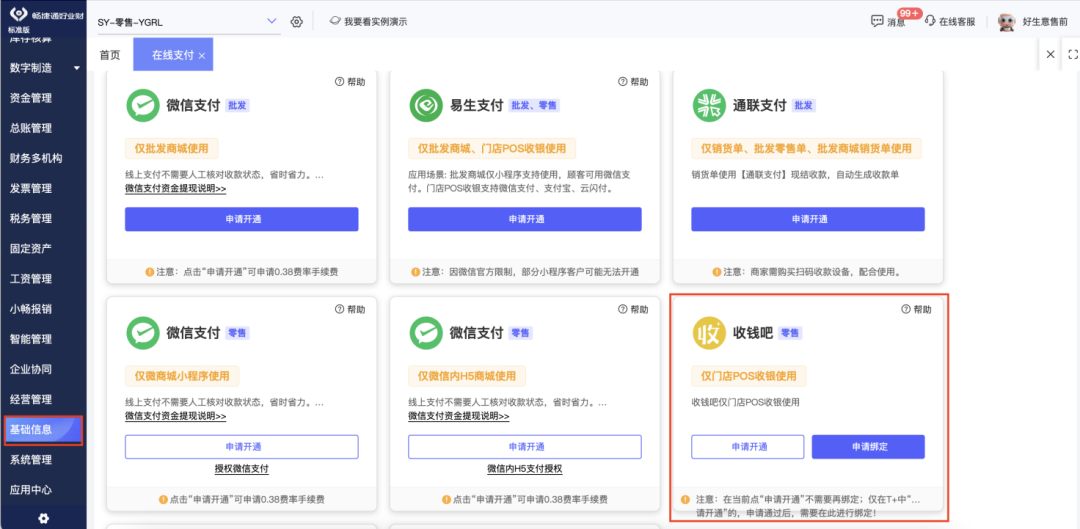Click 申请开通 on the 通联支付 card
Image resolution: width=1080 pixels, height=529 pixels.
coord(808,219)
